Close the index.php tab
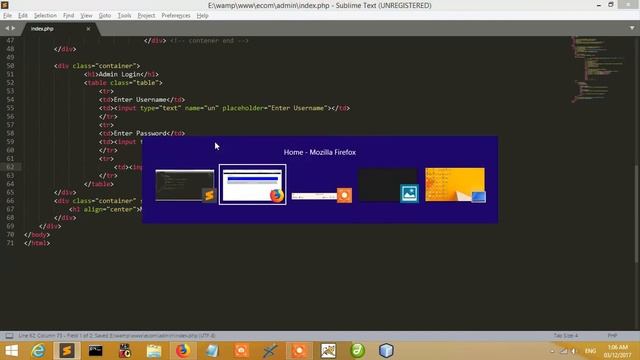The image size is (640, 360). (x=88, y=29)
